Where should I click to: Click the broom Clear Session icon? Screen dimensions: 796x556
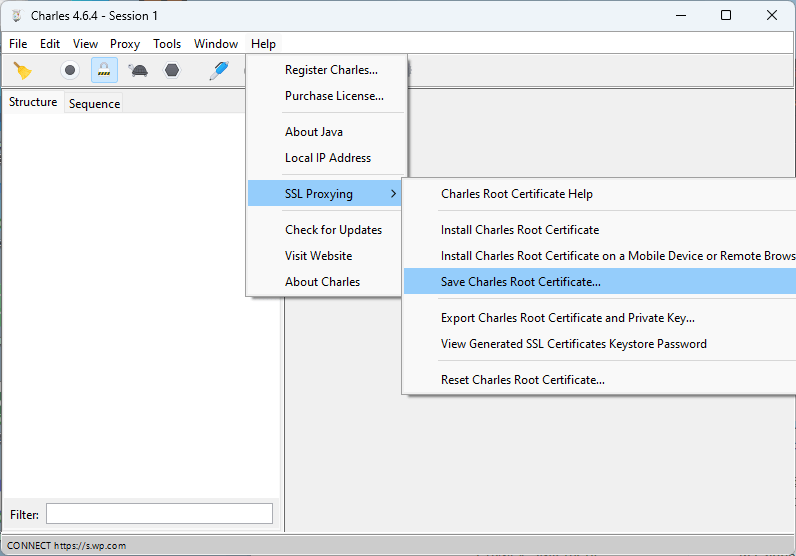point(22,70)
